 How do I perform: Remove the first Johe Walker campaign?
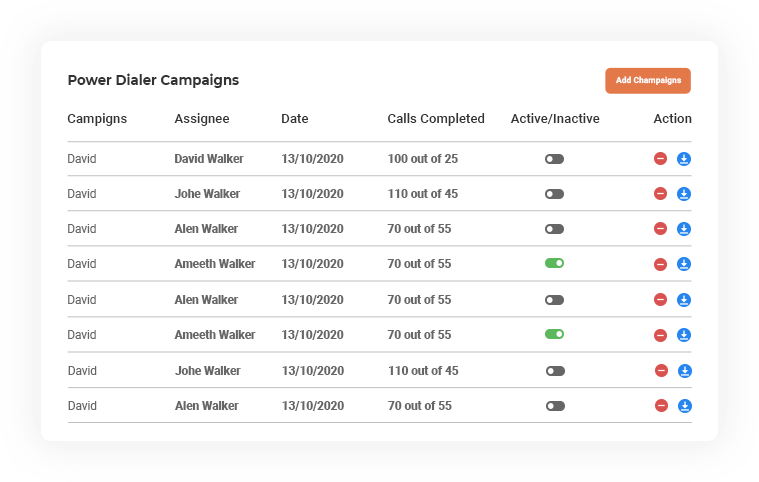coord(660,194)
